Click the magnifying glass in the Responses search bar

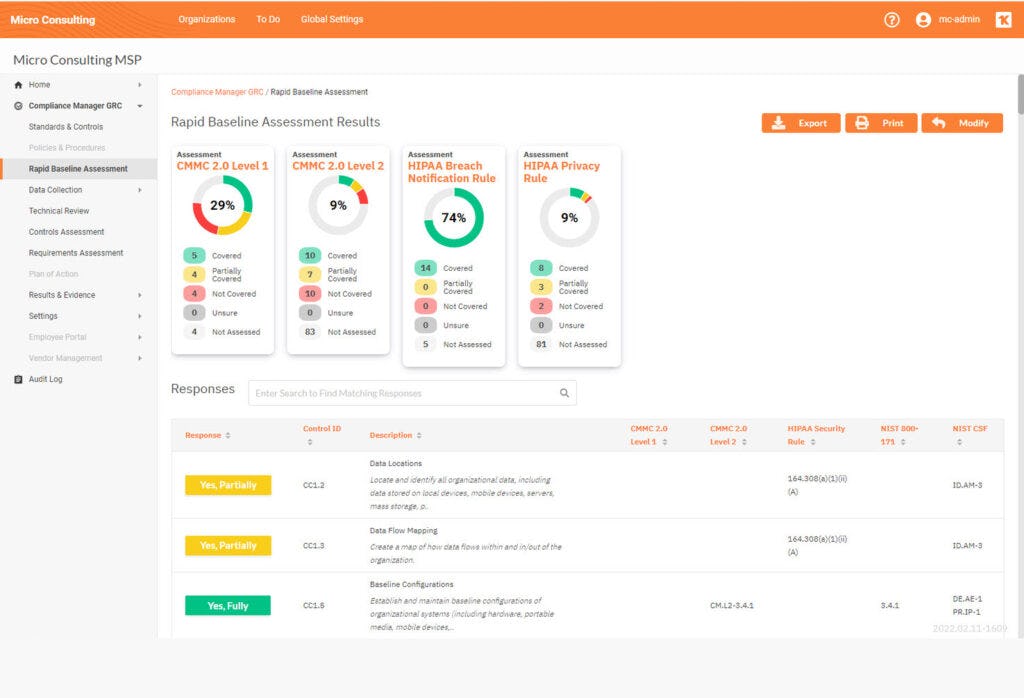[x=563, y=392]
